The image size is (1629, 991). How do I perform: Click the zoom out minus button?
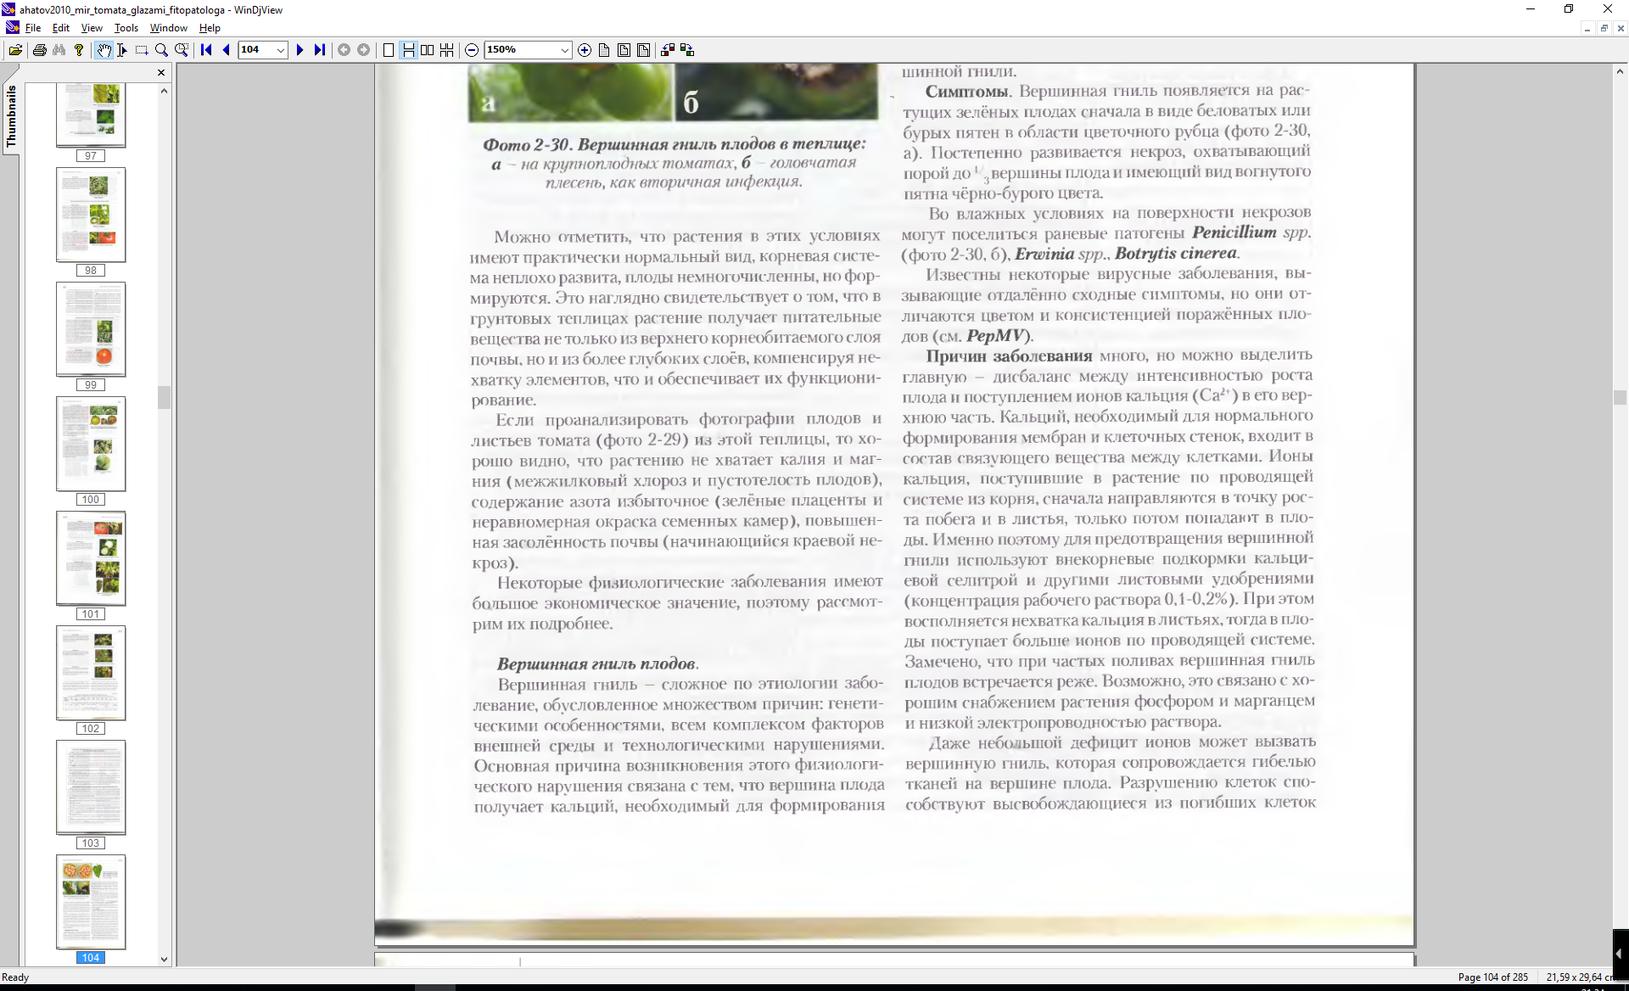pyautogui.click(x=471, y=50)
